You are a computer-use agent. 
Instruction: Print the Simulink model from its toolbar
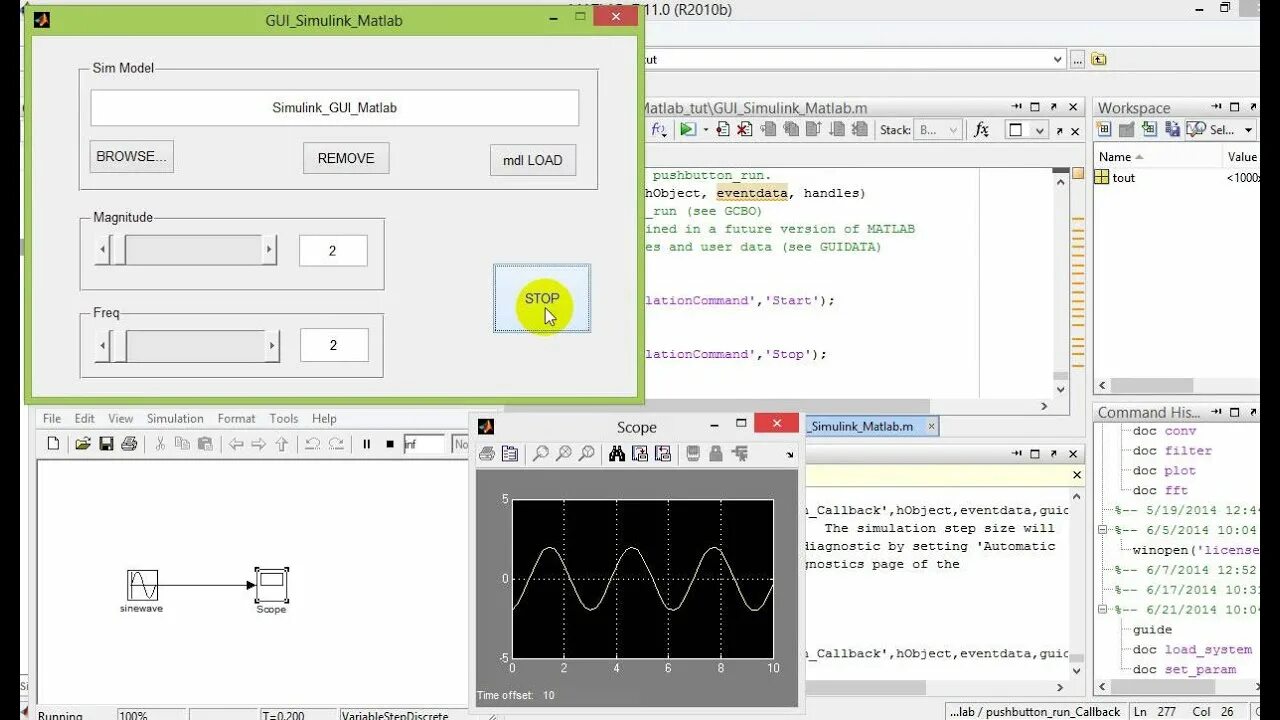click(x=129, y=444)
